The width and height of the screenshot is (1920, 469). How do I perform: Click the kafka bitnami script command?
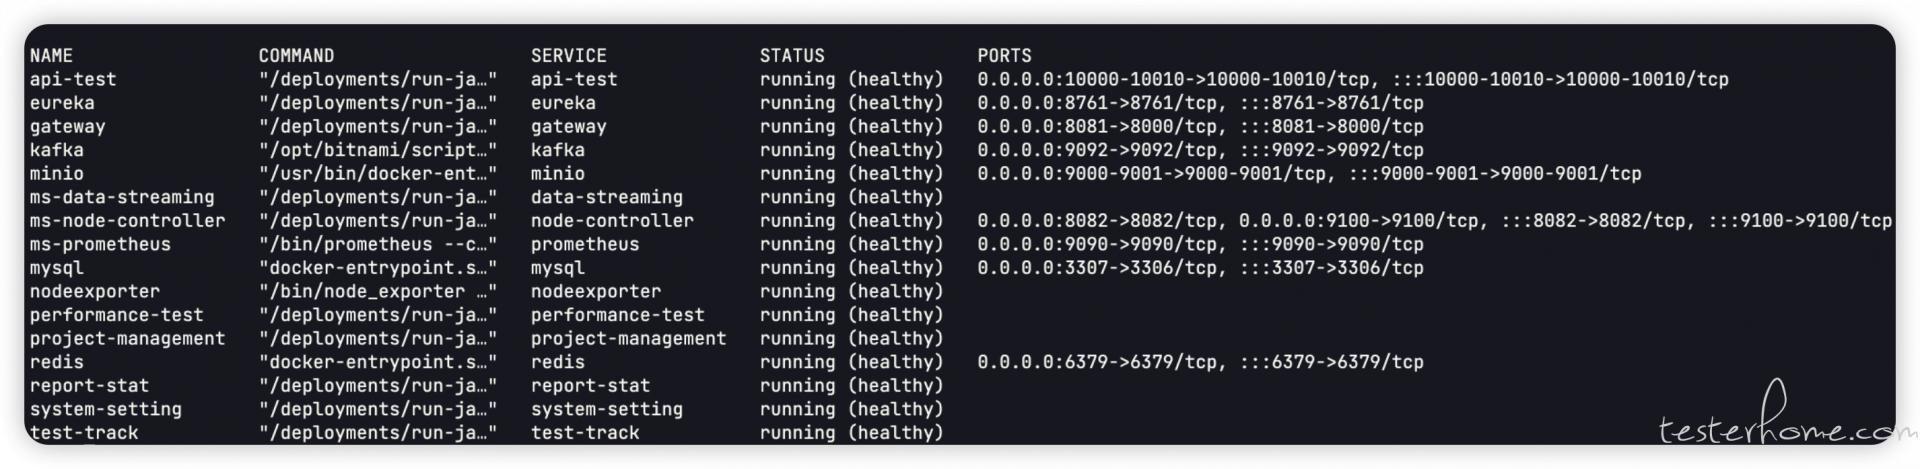point(378,150)
